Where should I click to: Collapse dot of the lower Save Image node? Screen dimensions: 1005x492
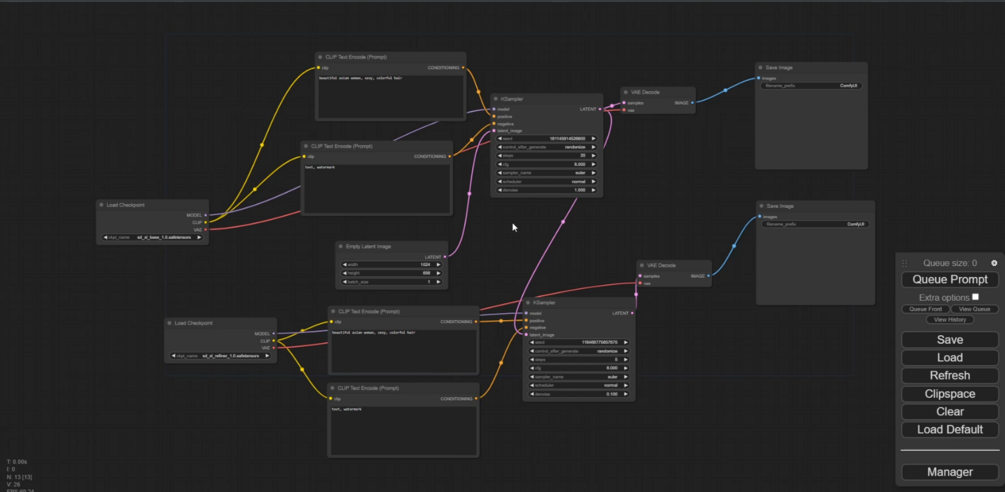[x=761, y=206]
